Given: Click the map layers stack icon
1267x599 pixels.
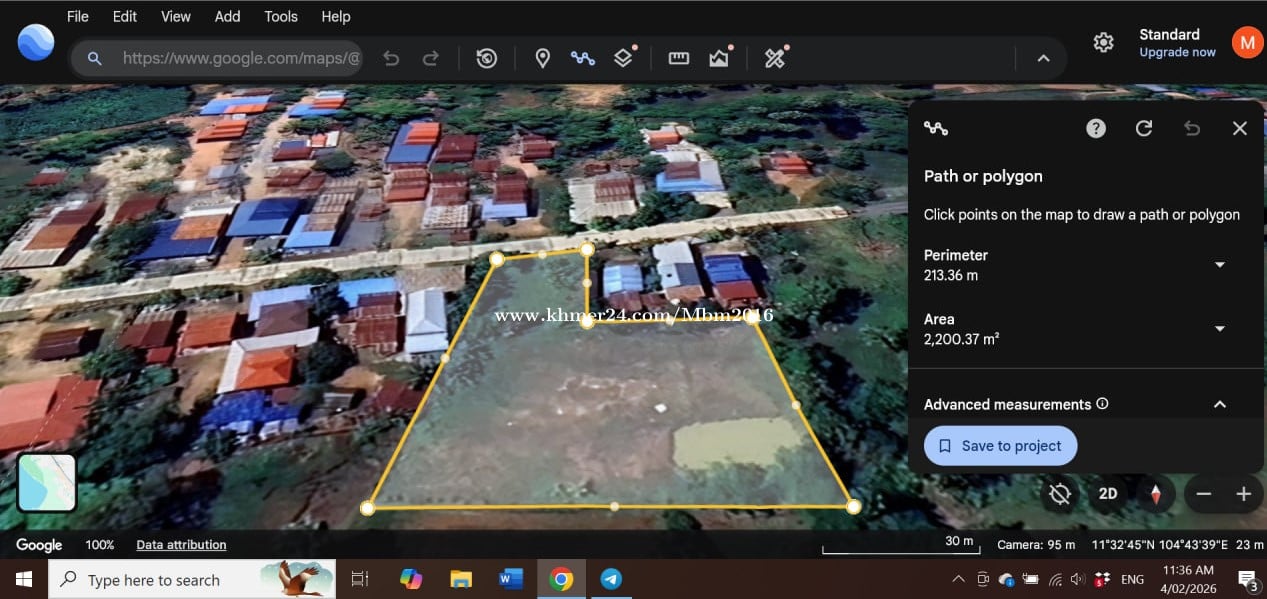Looking at the screenshot, I should click(624, 58).
